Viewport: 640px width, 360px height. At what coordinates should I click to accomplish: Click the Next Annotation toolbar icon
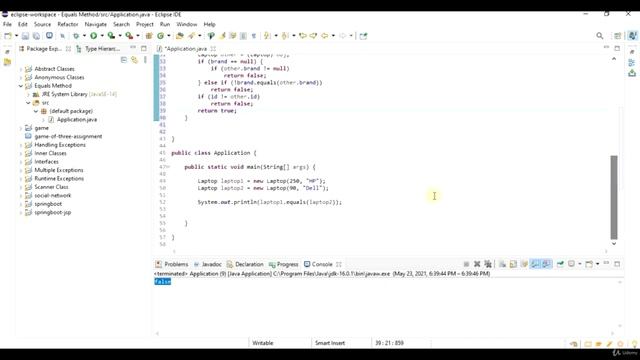pyautogui.click(x=267, y=36)
